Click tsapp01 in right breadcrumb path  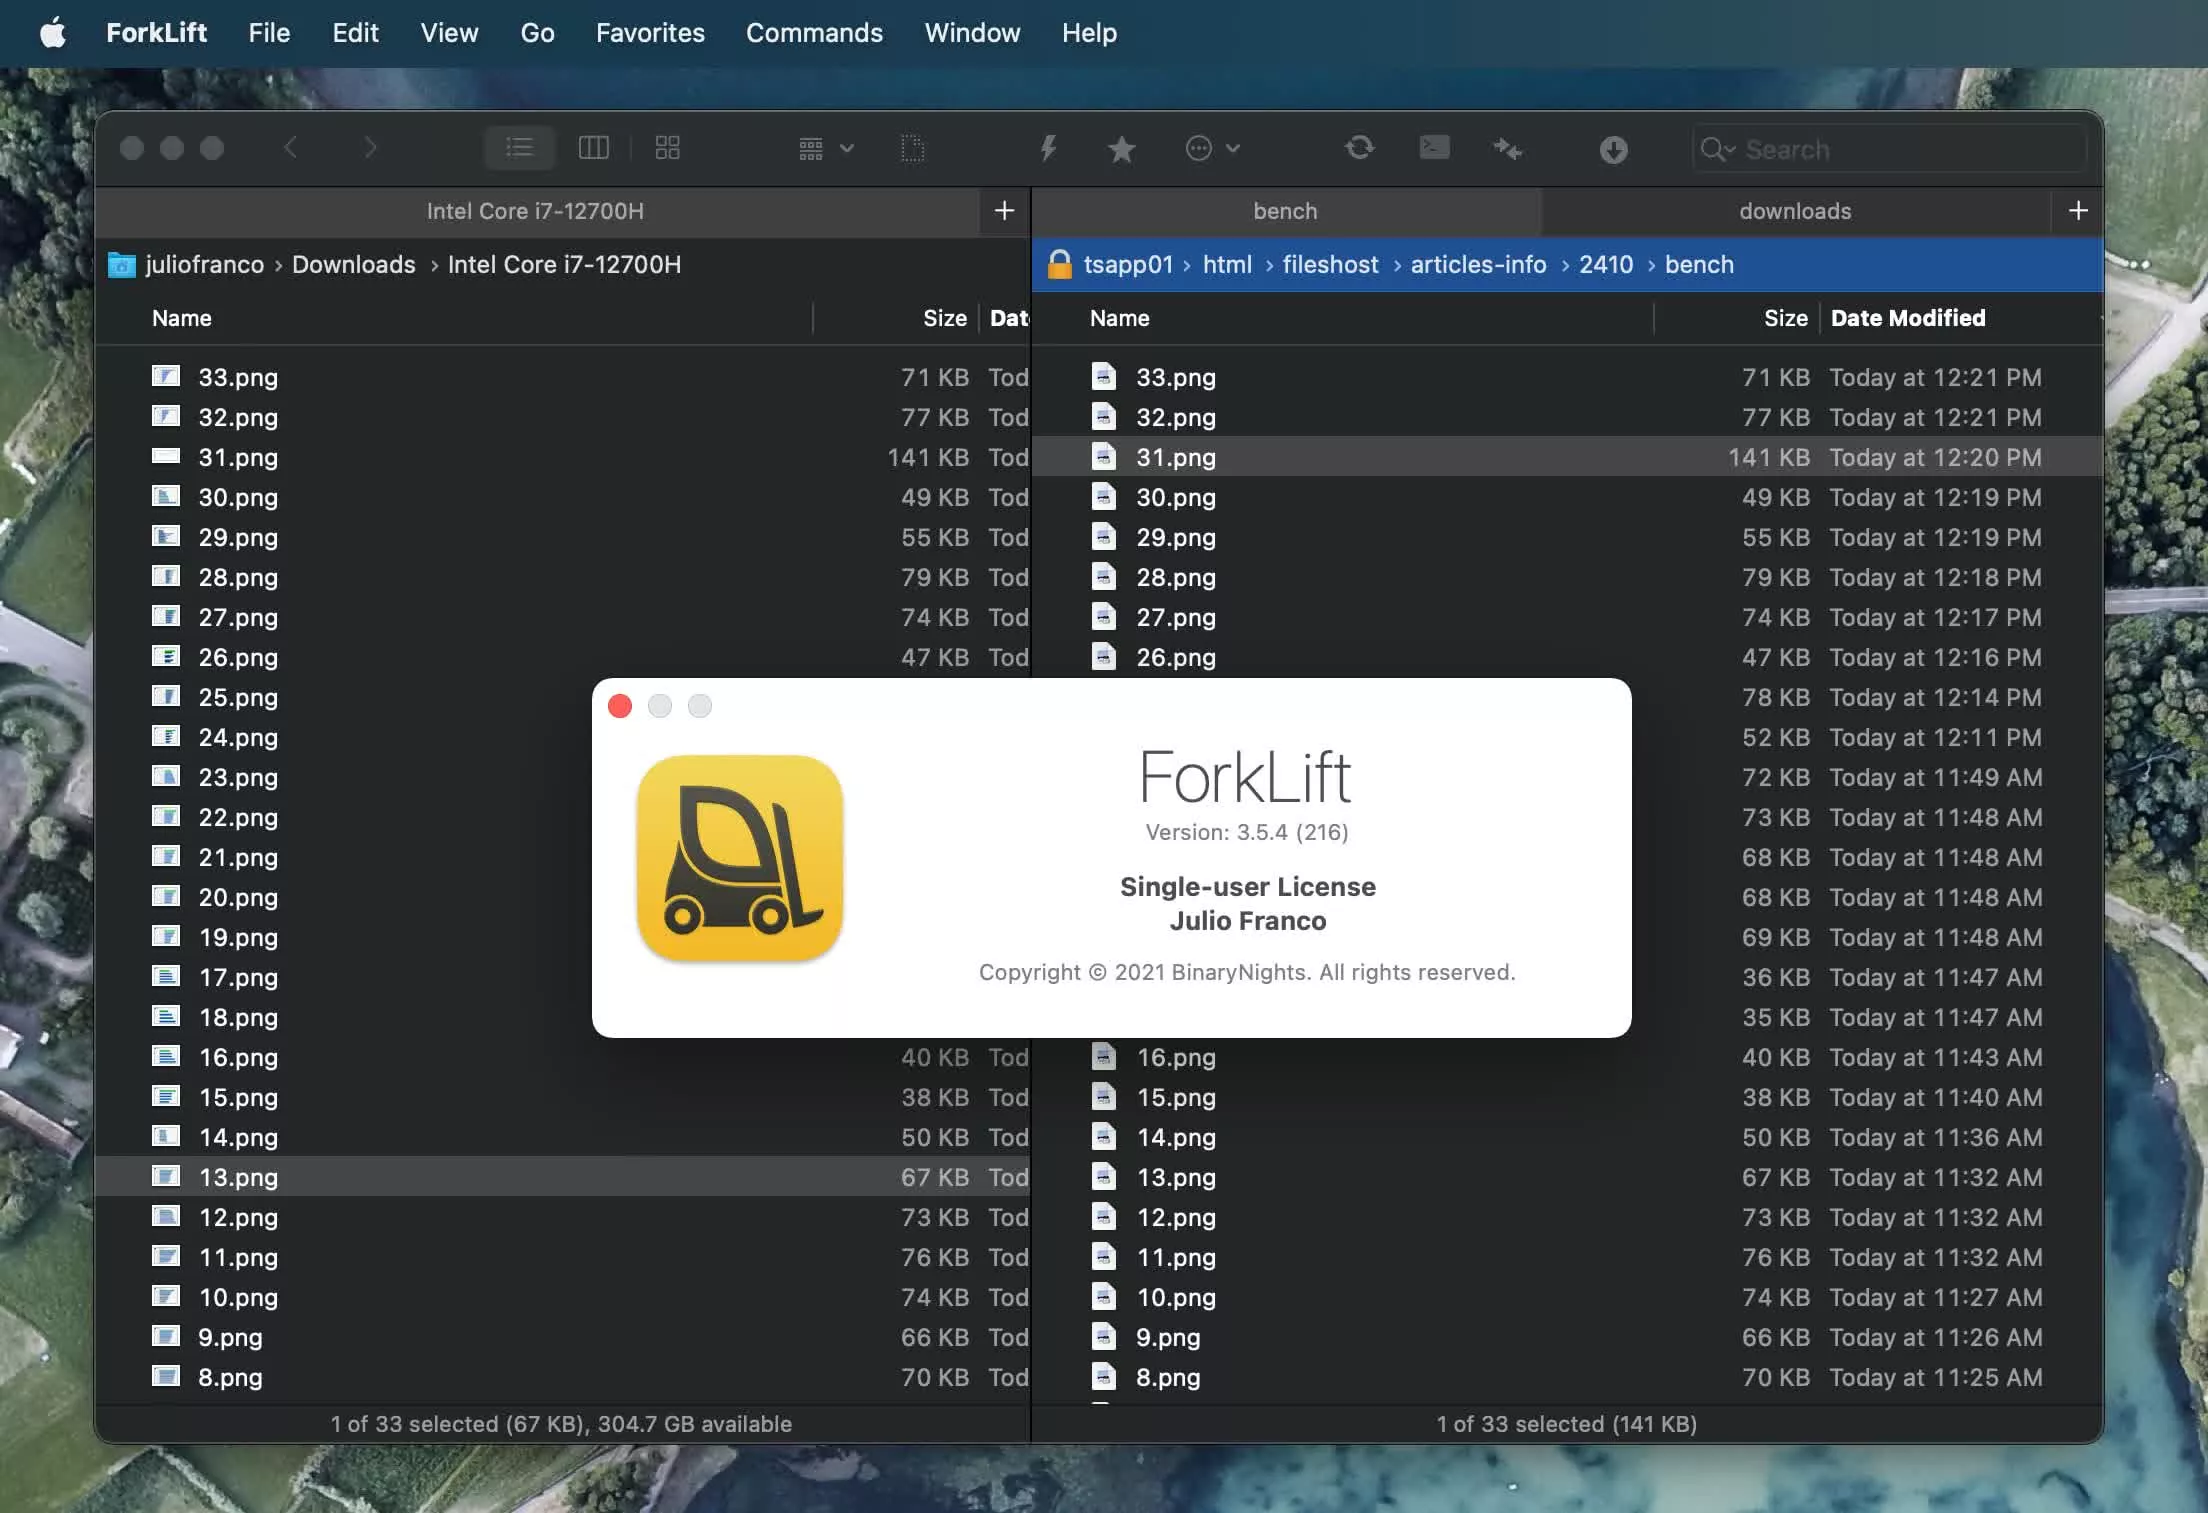click(1128, 264)
